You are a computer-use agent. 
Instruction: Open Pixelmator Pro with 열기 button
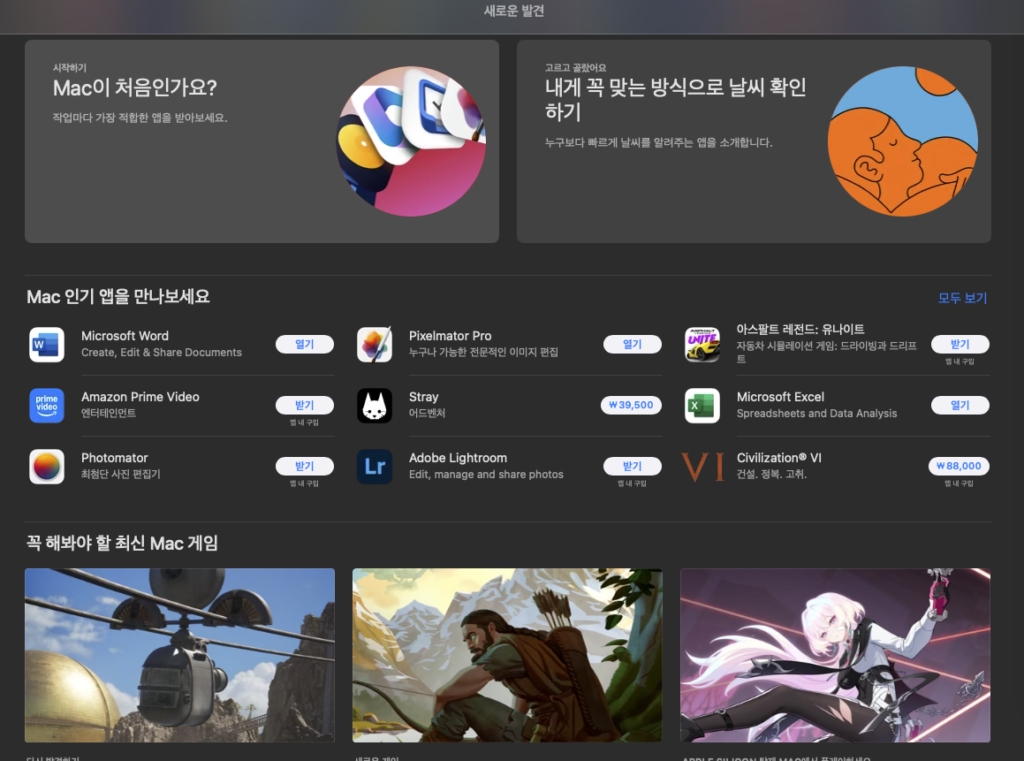[632, 344]
